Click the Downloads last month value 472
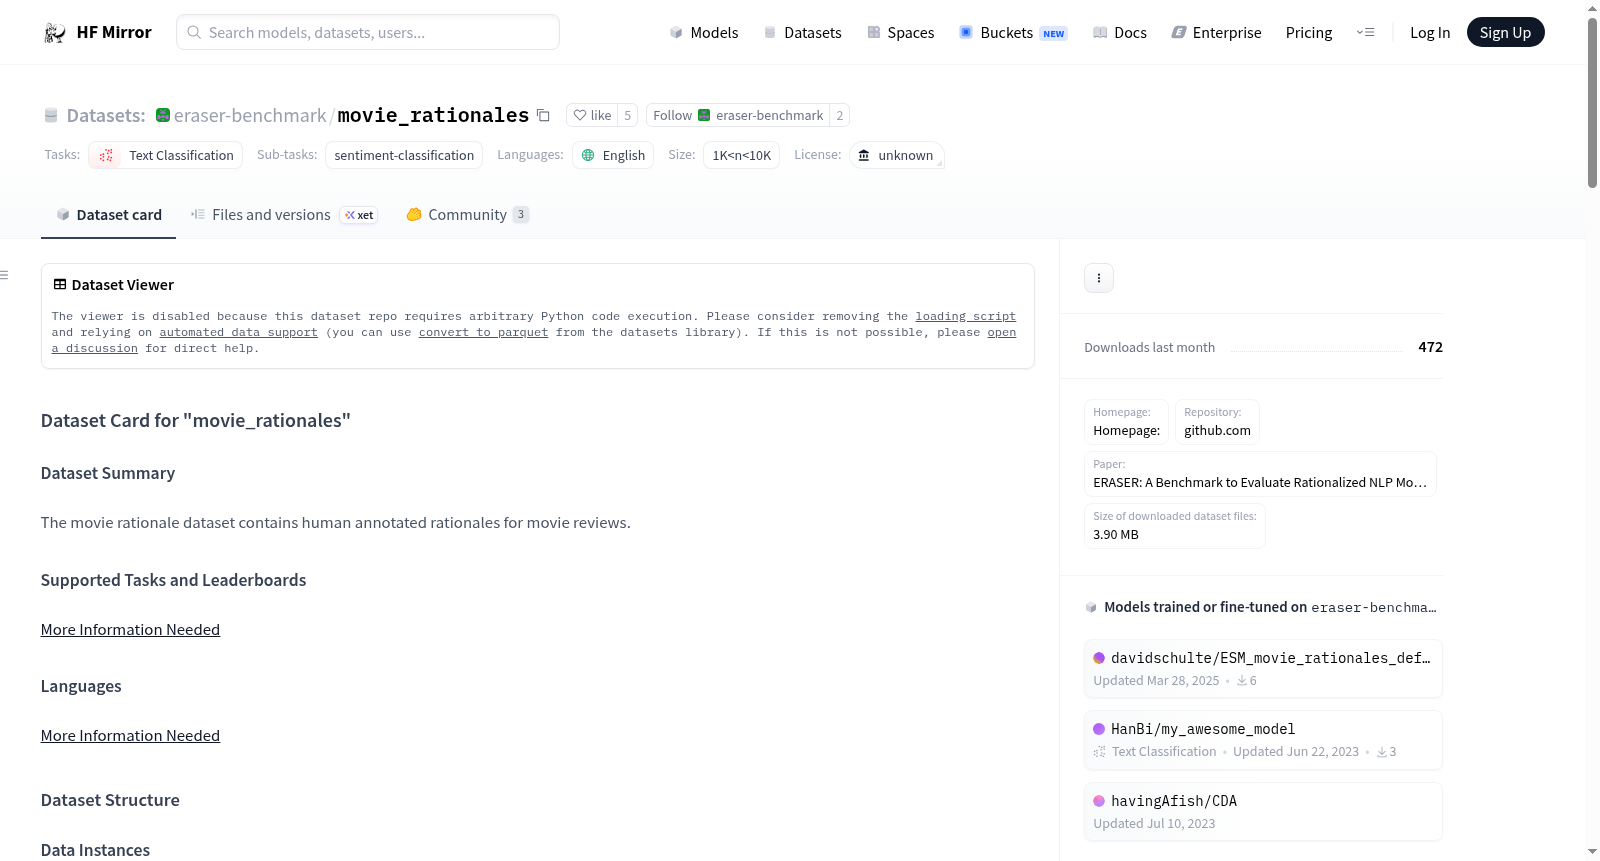 (x=1430, y=347)
